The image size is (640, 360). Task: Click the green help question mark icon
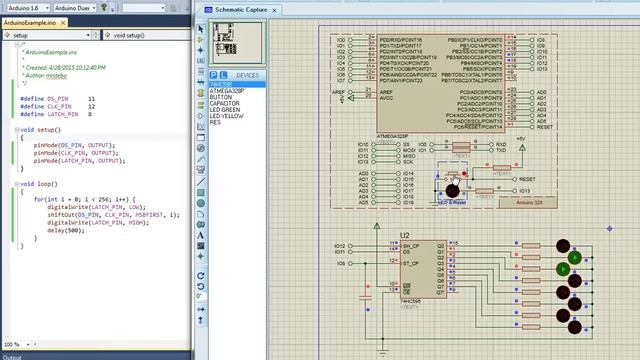[104, 7]
